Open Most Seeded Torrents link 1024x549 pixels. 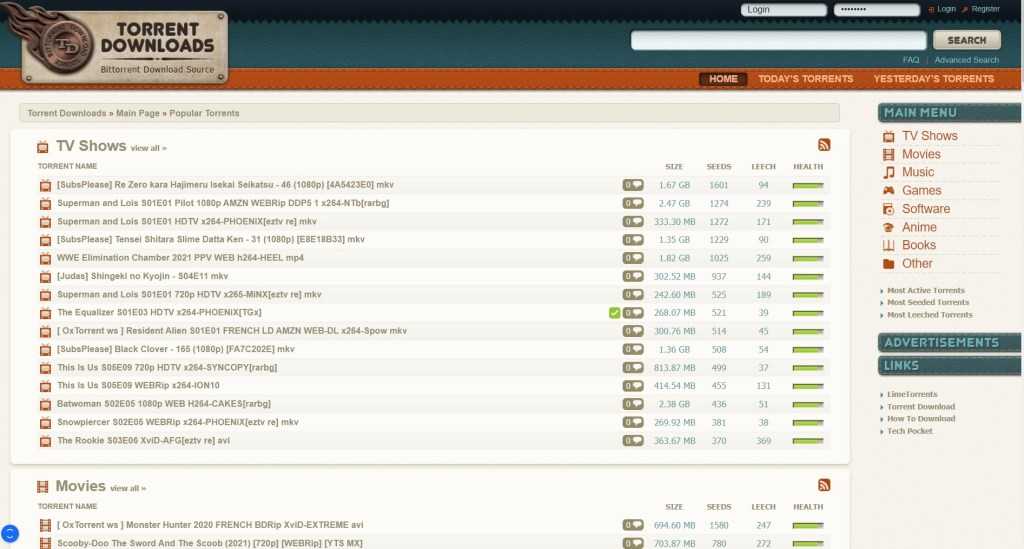pos(927,302)
